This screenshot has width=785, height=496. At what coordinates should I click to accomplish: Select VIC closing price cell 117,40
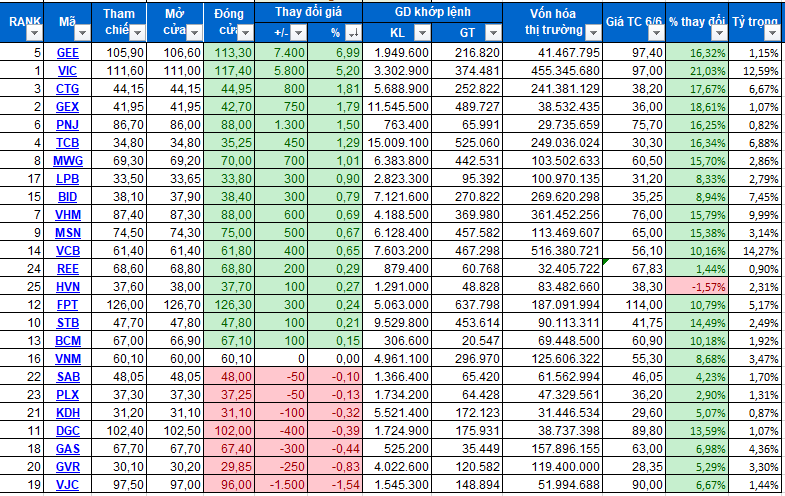tap(229, 71)
